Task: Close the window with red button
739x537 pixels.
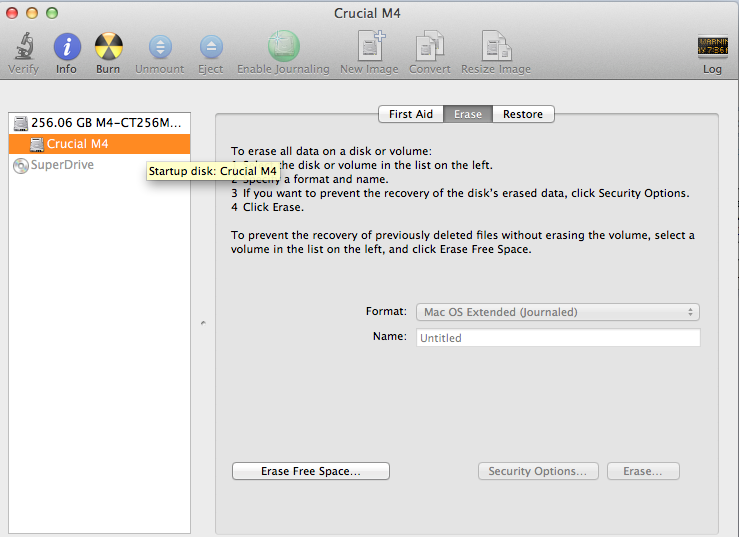Action: pos(12,13)
